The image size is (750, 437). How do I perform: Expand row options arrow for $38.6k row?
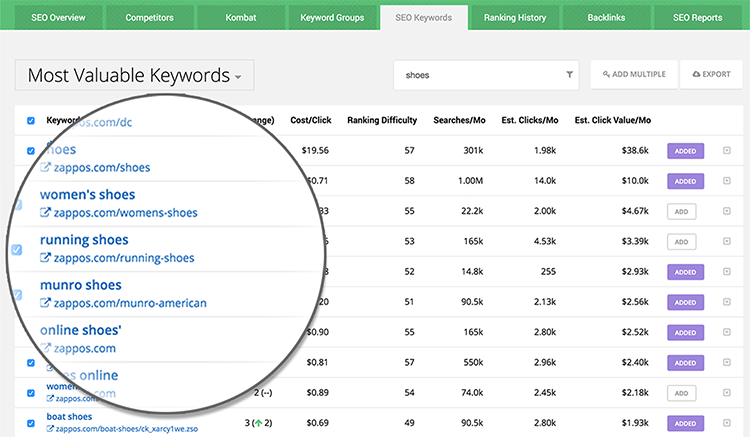[x=726, y=152]
